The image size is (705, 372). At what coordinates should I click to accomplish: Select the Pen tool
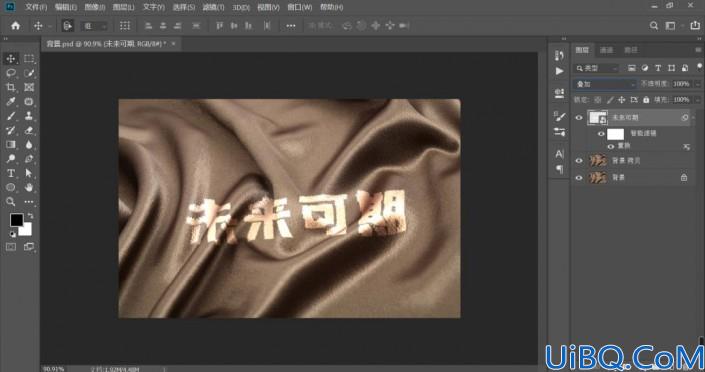[x=29, y=159]
